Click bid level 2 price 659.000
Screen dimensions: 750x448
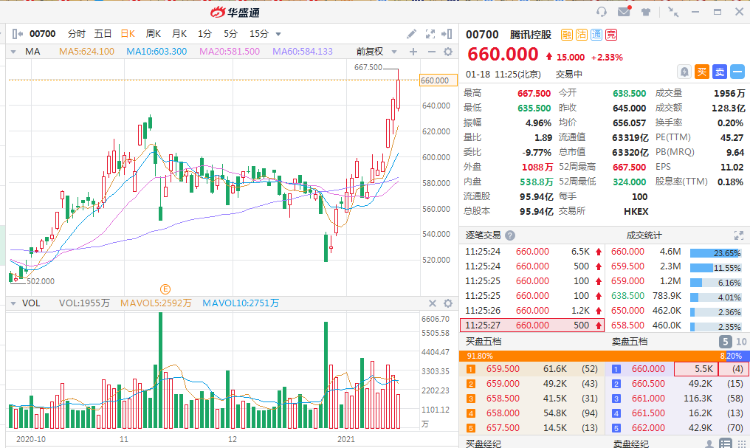(x=503, y=384)
